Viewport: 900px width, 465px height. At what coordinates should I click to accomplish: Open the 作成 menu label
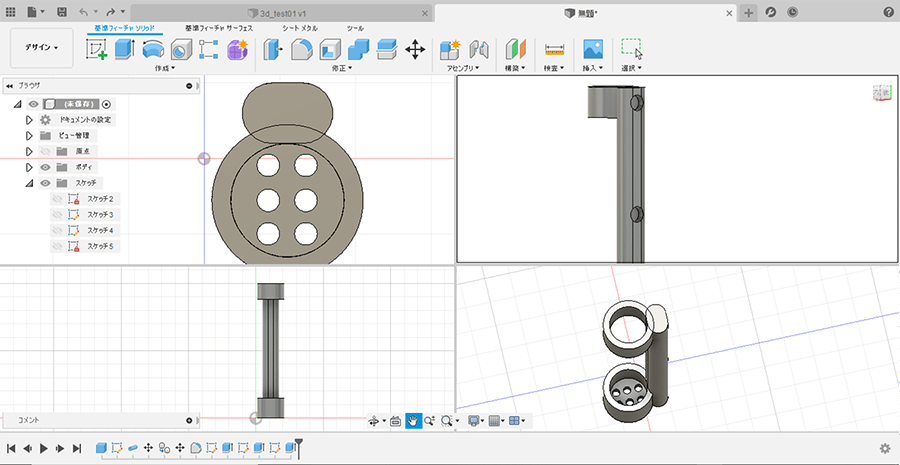pyautogui.click(x=164, y=68)
